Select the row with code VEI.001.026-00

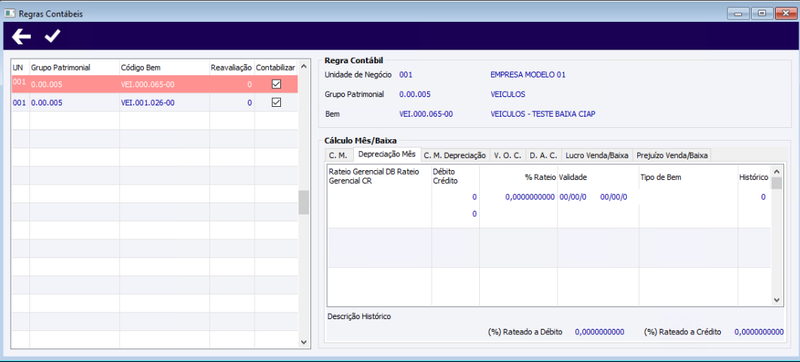(155, 102)
